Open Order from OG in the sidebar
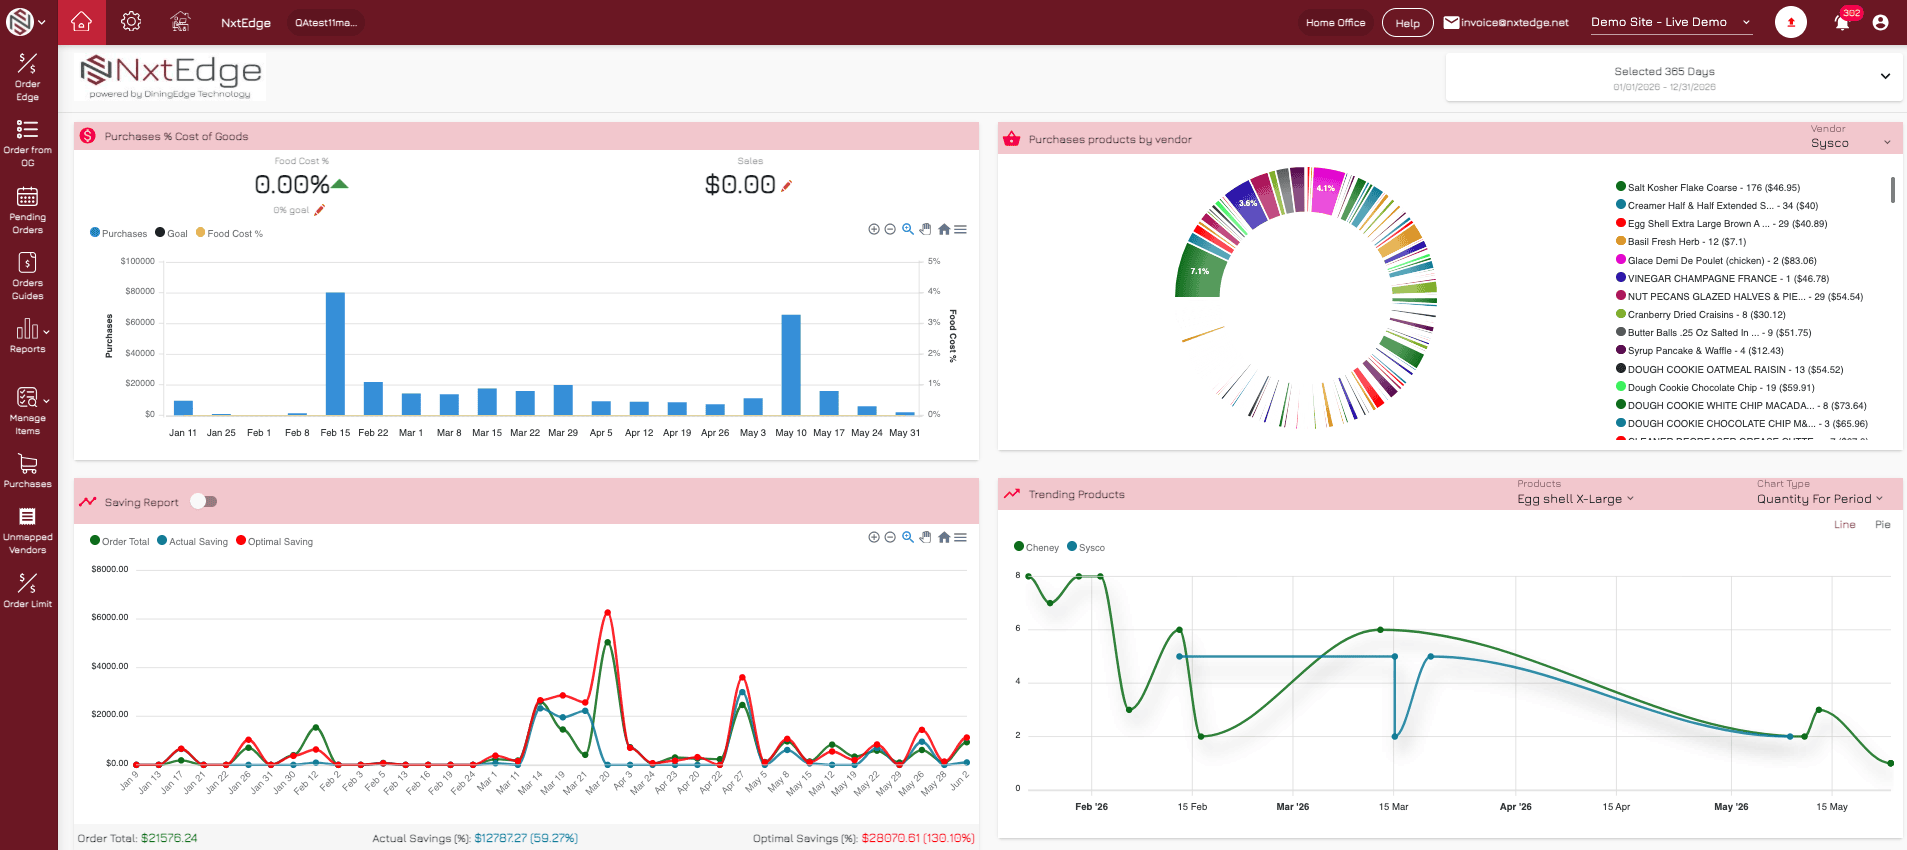The image size is (1907, 850). [28, 143]
